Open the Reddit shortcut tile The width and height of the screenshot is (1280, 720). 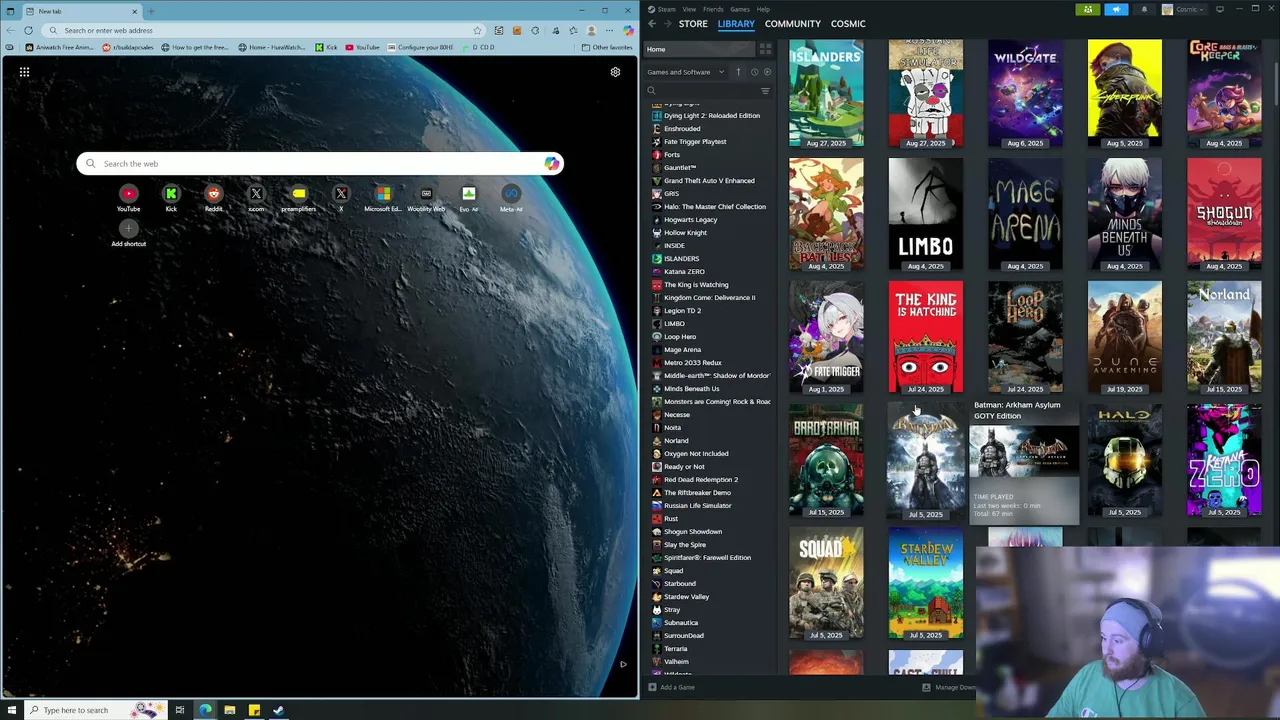pyautogui.click(x=213, y=197)
